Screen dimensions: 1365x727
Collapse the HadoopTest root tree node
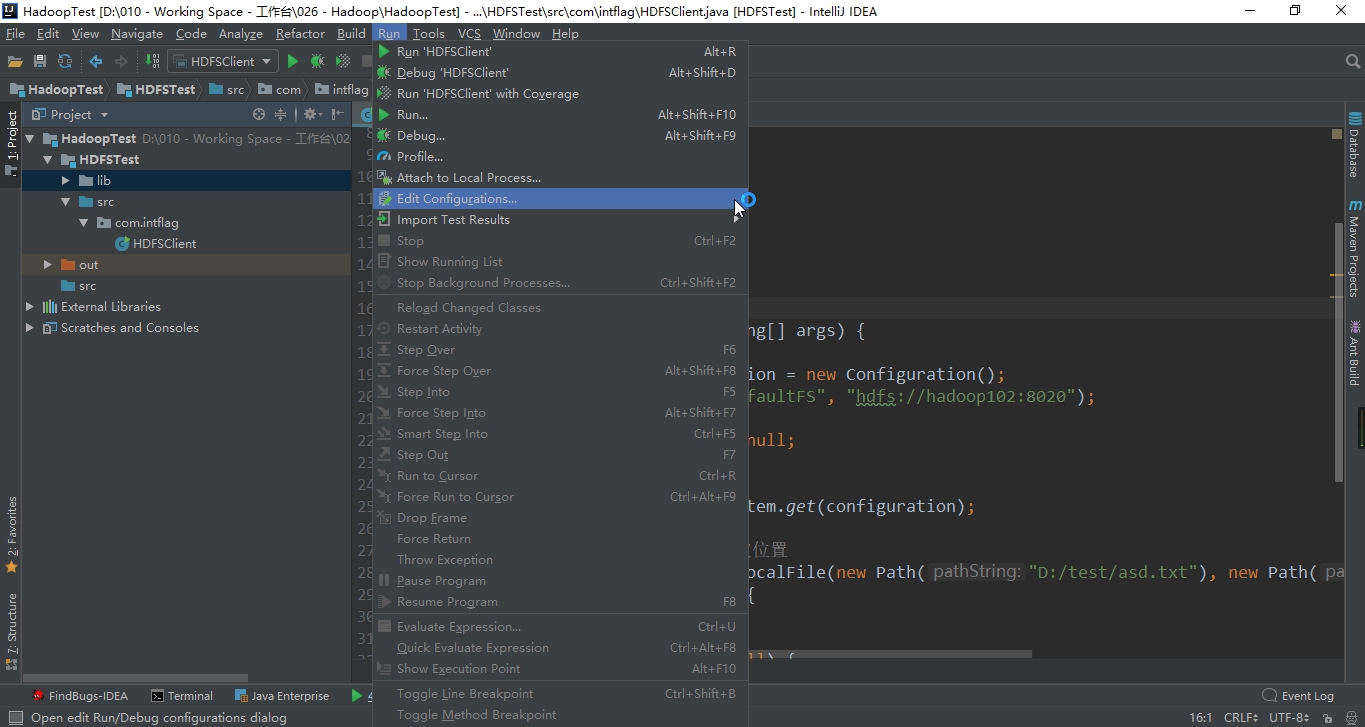(x=30, y=139)
